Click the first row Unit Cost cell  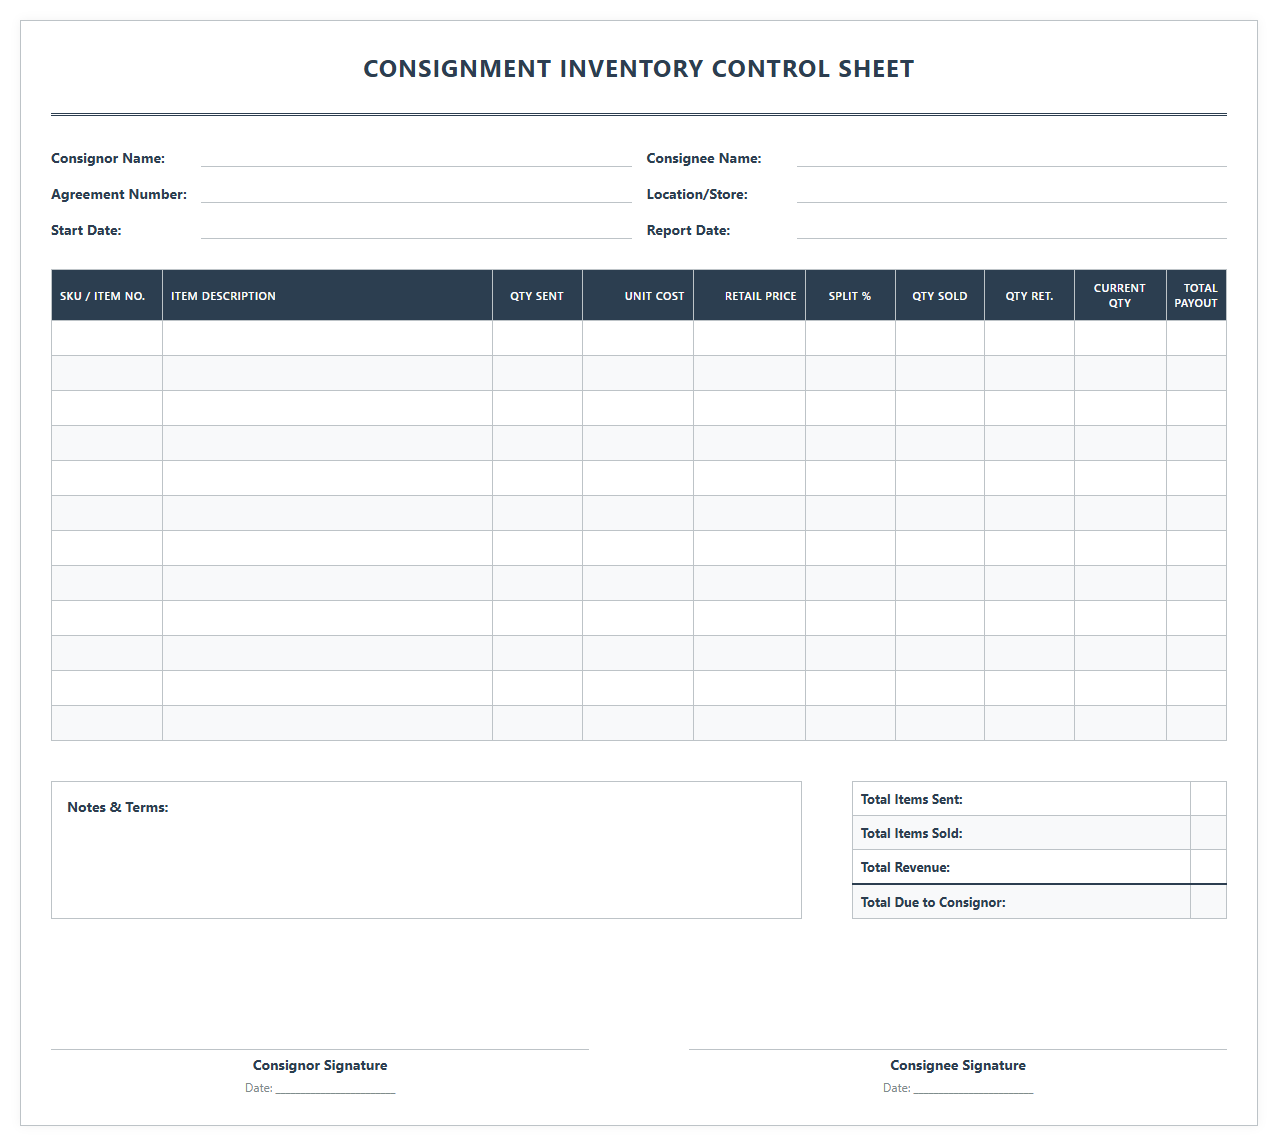(x=638, y=338)
